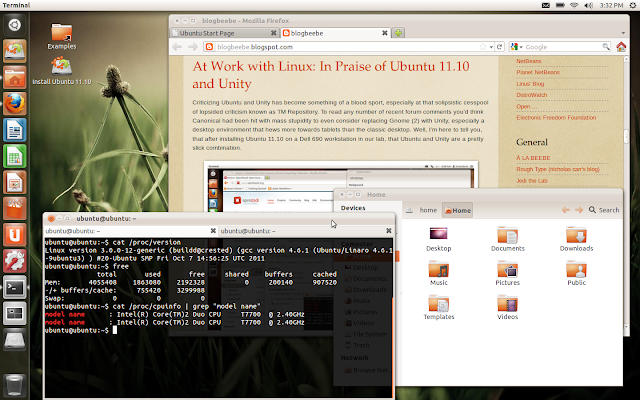This screenshot has width=640, height=400.
Task: Select the blogbeebe Firefox tab
Action: click(x=335, y=33)
